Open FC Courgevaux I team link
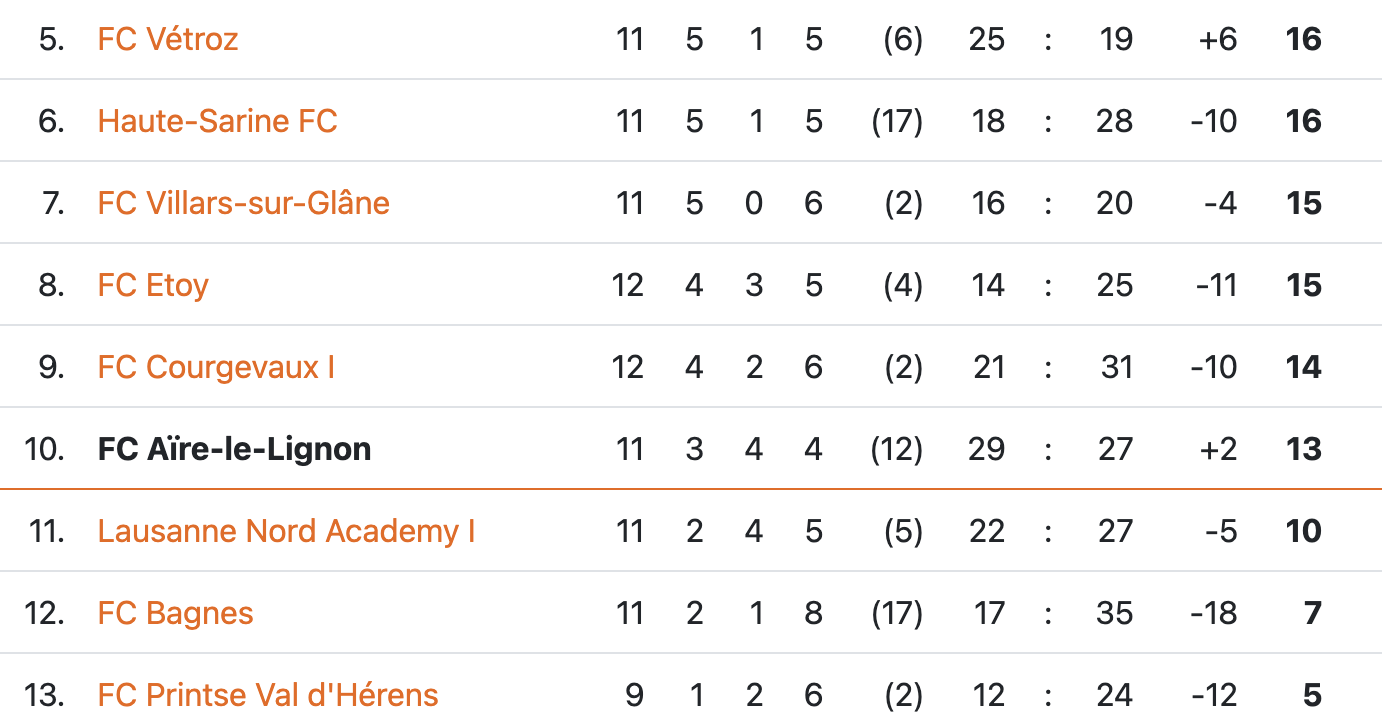This screenshot has height=728, width=1382. tap(216, 367)
